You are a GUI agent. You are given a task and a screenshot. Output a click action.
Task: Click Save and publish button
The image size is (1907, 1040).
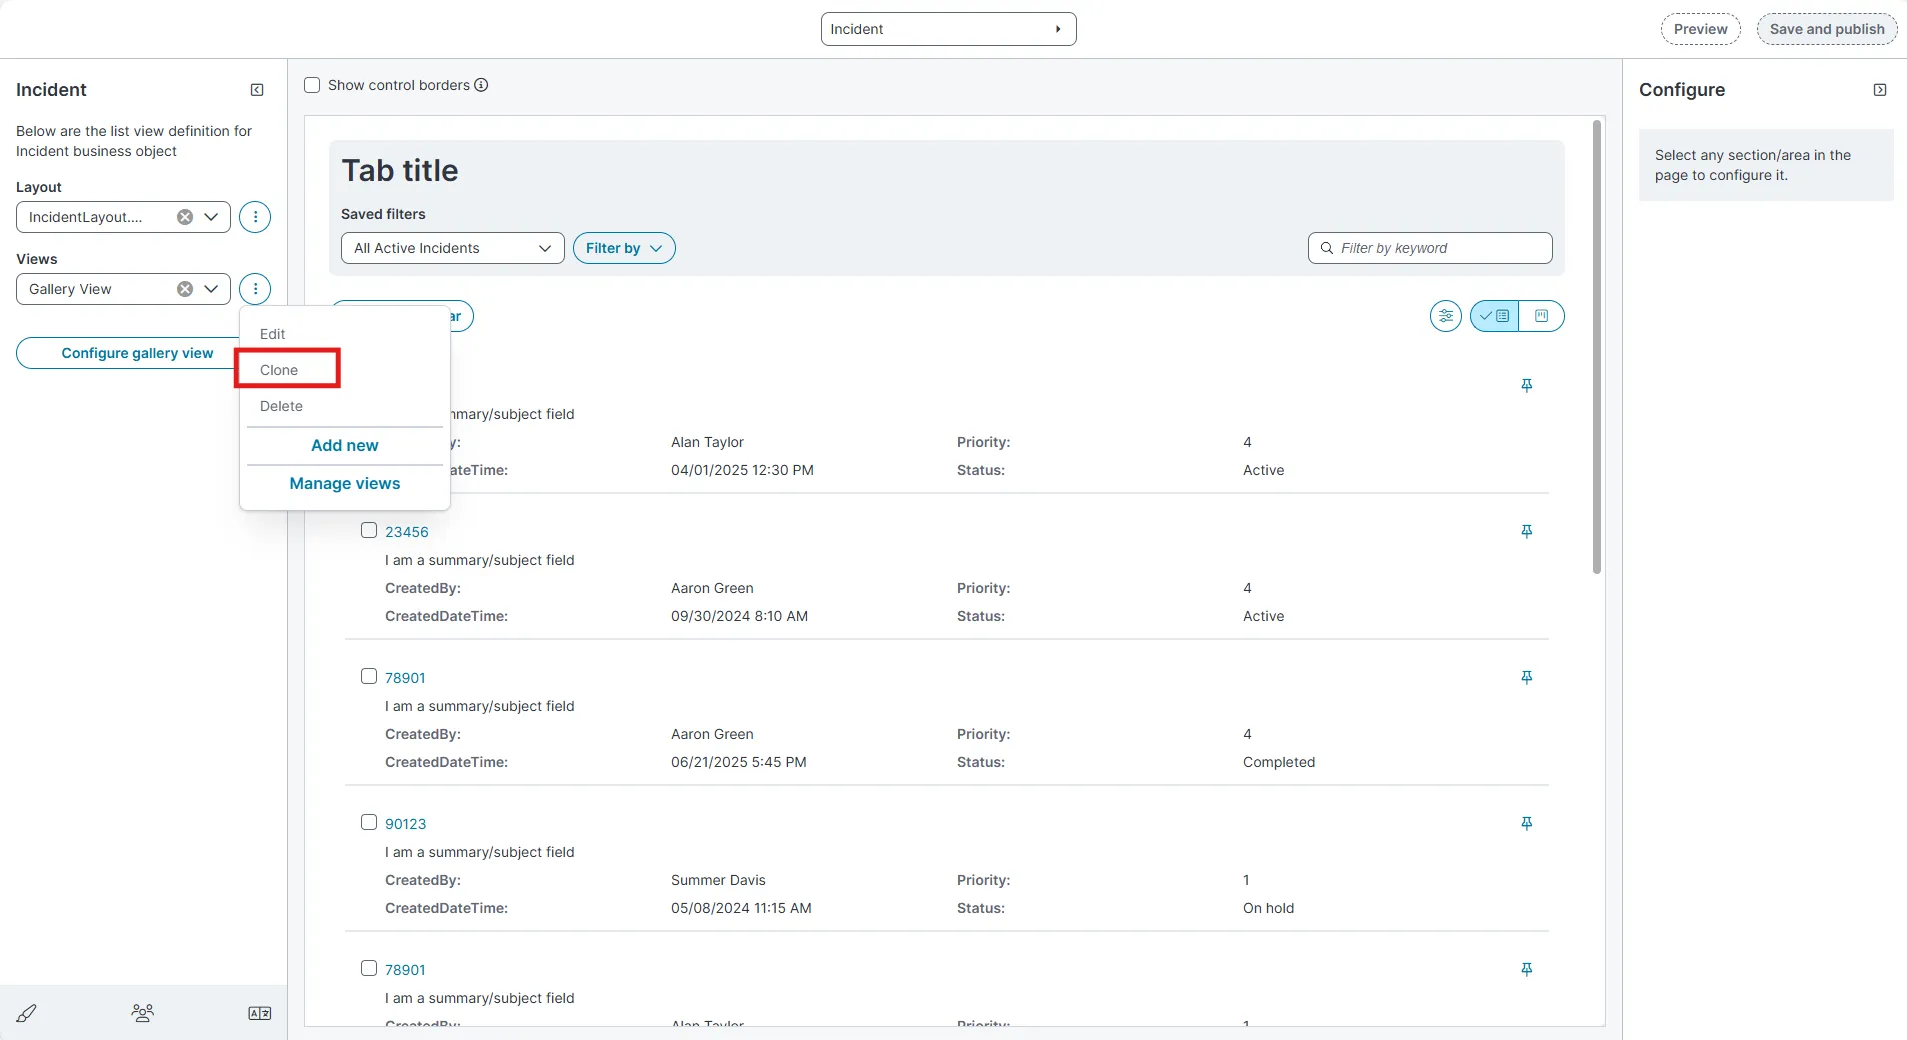tap(1826, 29)
